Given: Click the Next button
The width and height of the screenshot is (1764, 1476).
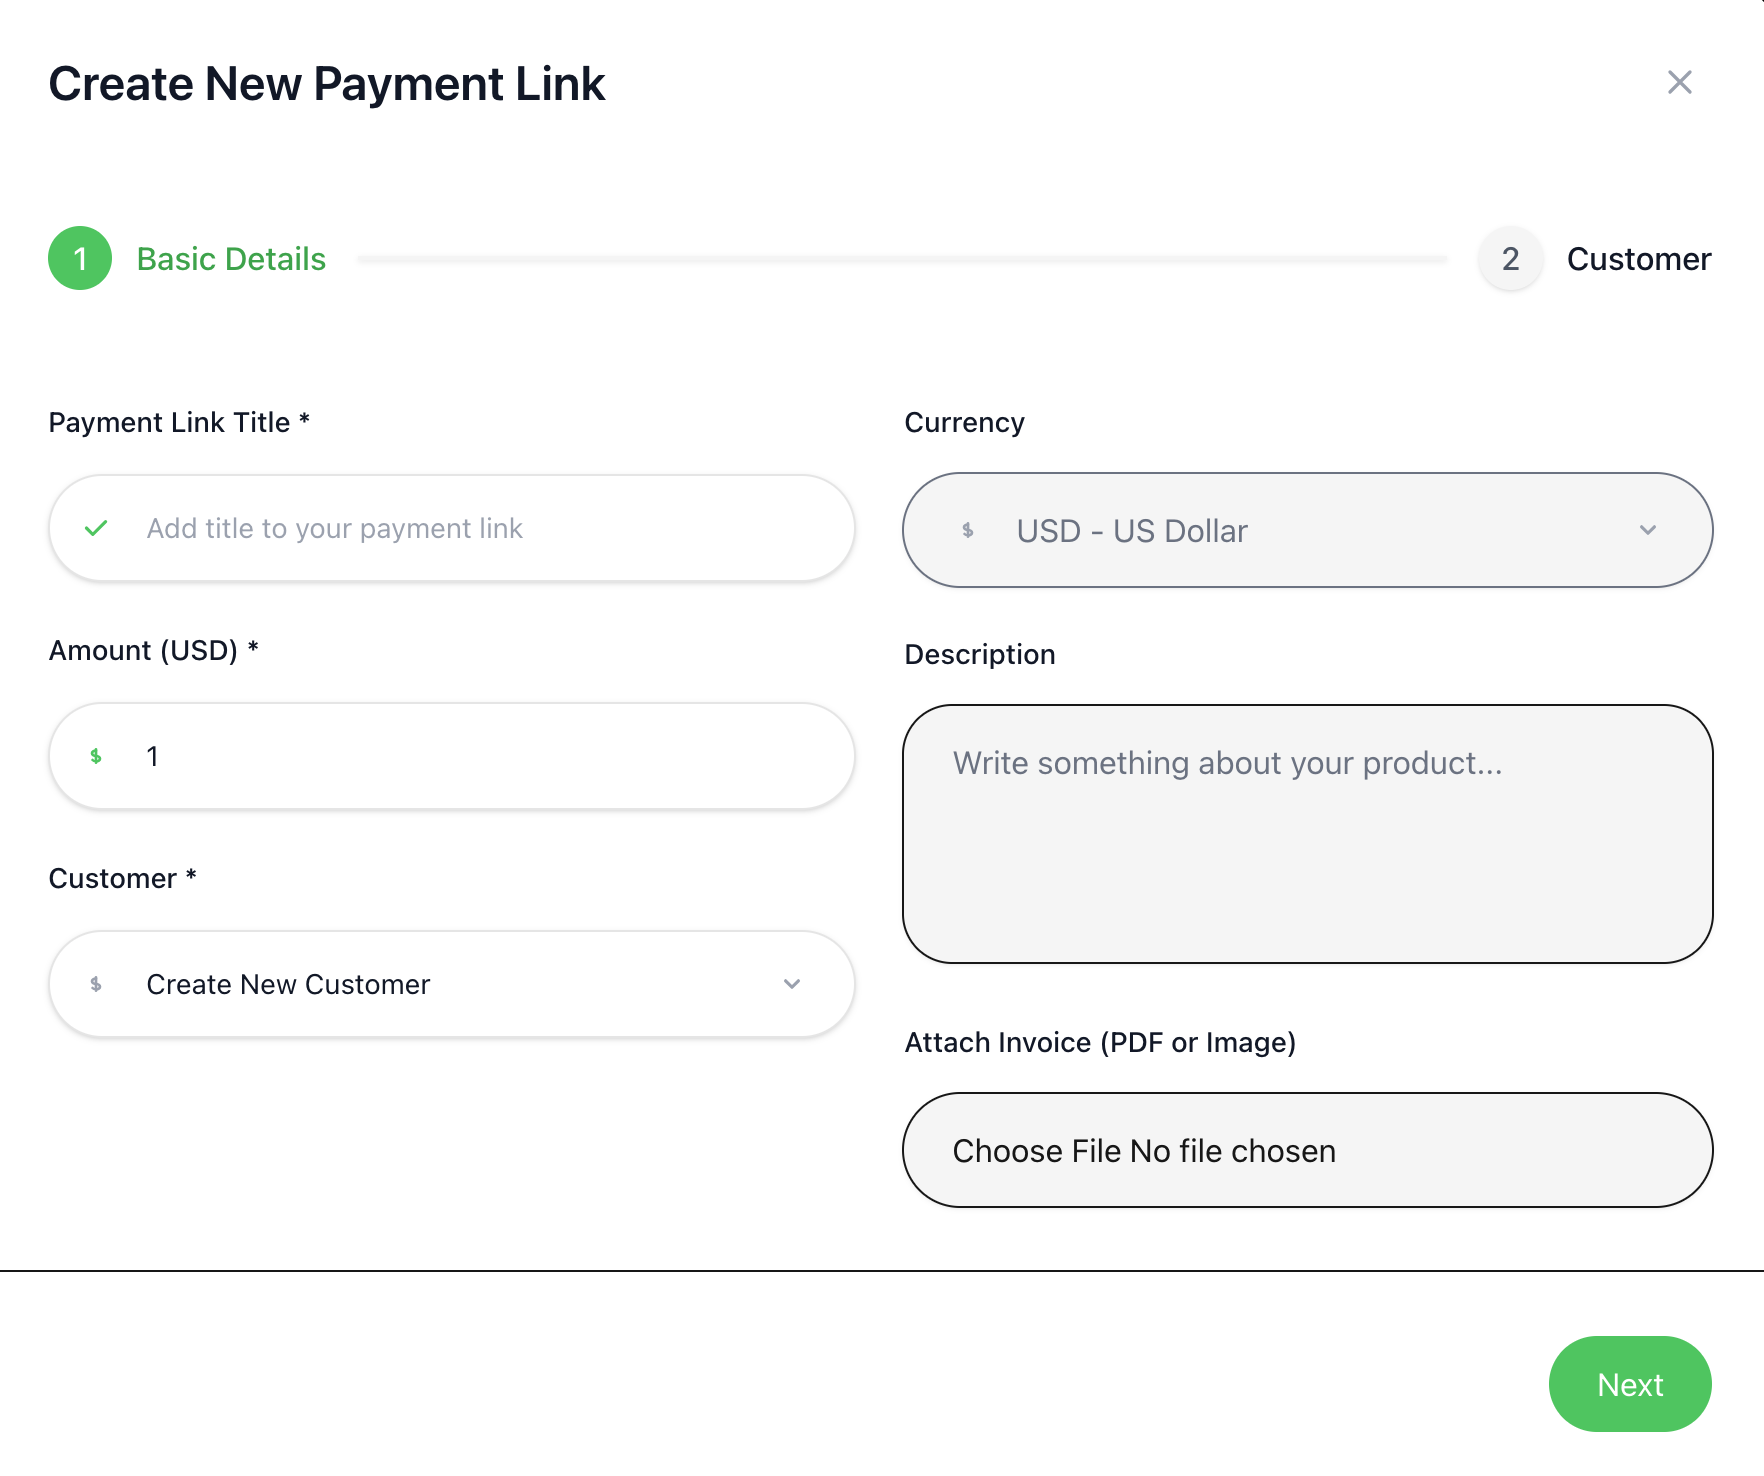Looking at the screenshot, I should [x=1630, y=1384].
